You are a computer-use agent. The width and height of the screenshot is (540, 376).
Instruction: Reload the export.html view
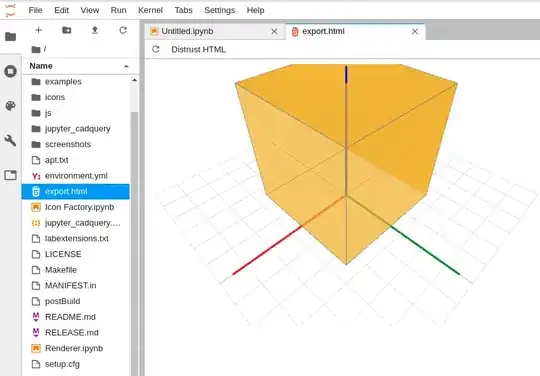coord(156,49)
